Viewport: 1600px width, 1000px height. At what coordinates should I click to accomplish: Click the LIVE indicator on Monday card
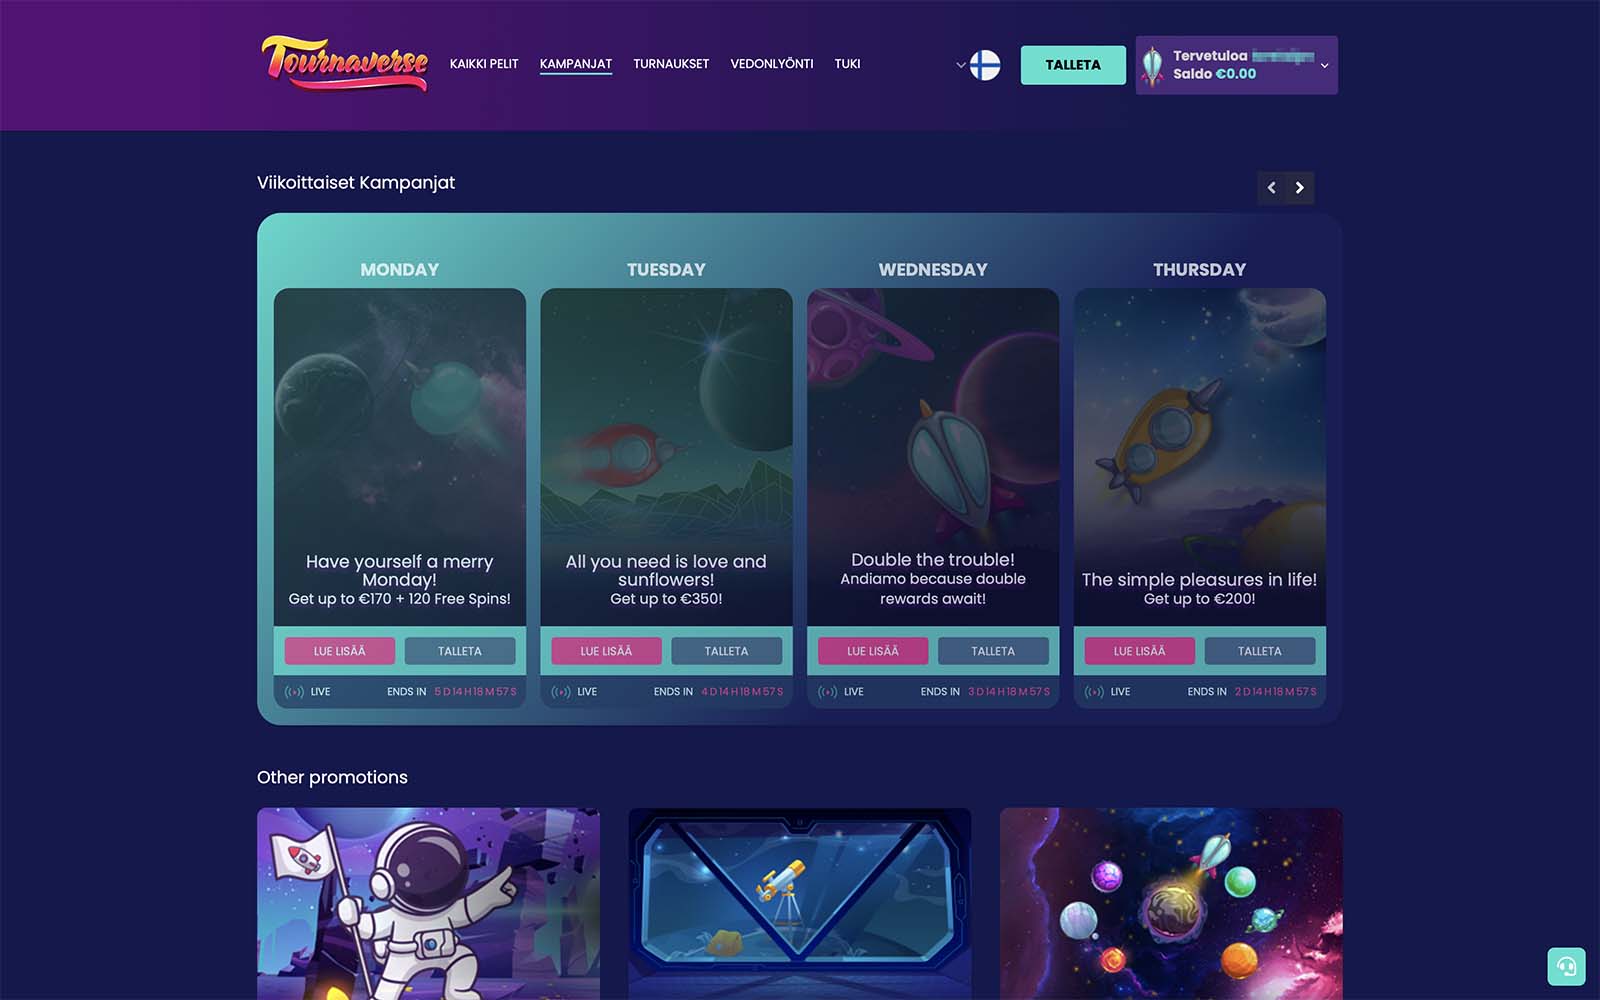point(307,691)
